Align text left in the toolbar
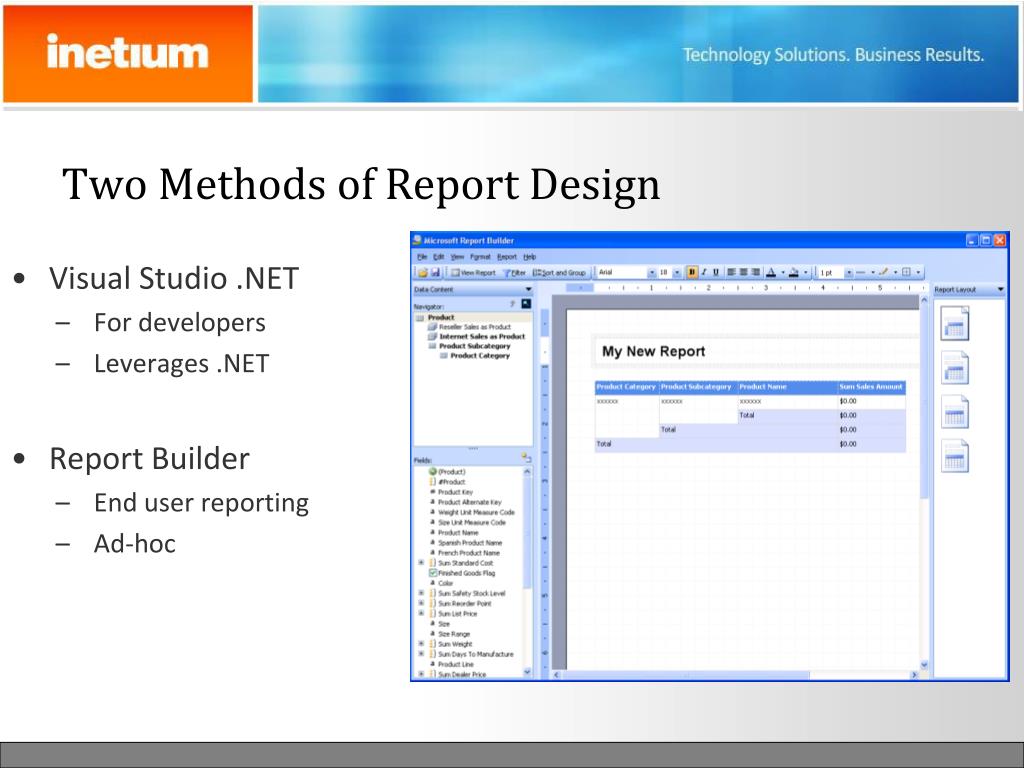1024x768 pixels. click(731, 272)
